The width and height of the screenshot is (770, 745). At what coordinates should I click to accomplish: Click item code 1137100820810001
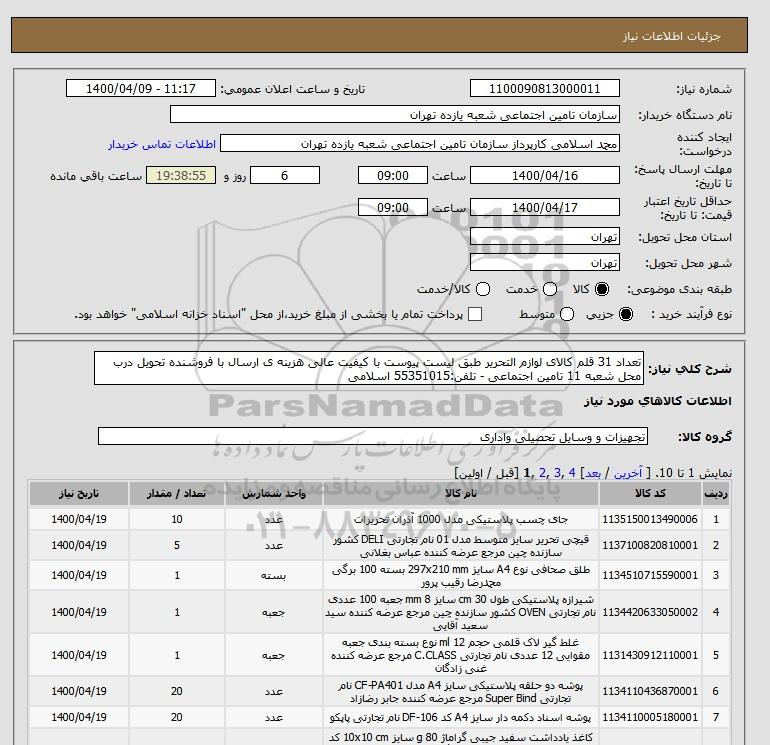650,545
